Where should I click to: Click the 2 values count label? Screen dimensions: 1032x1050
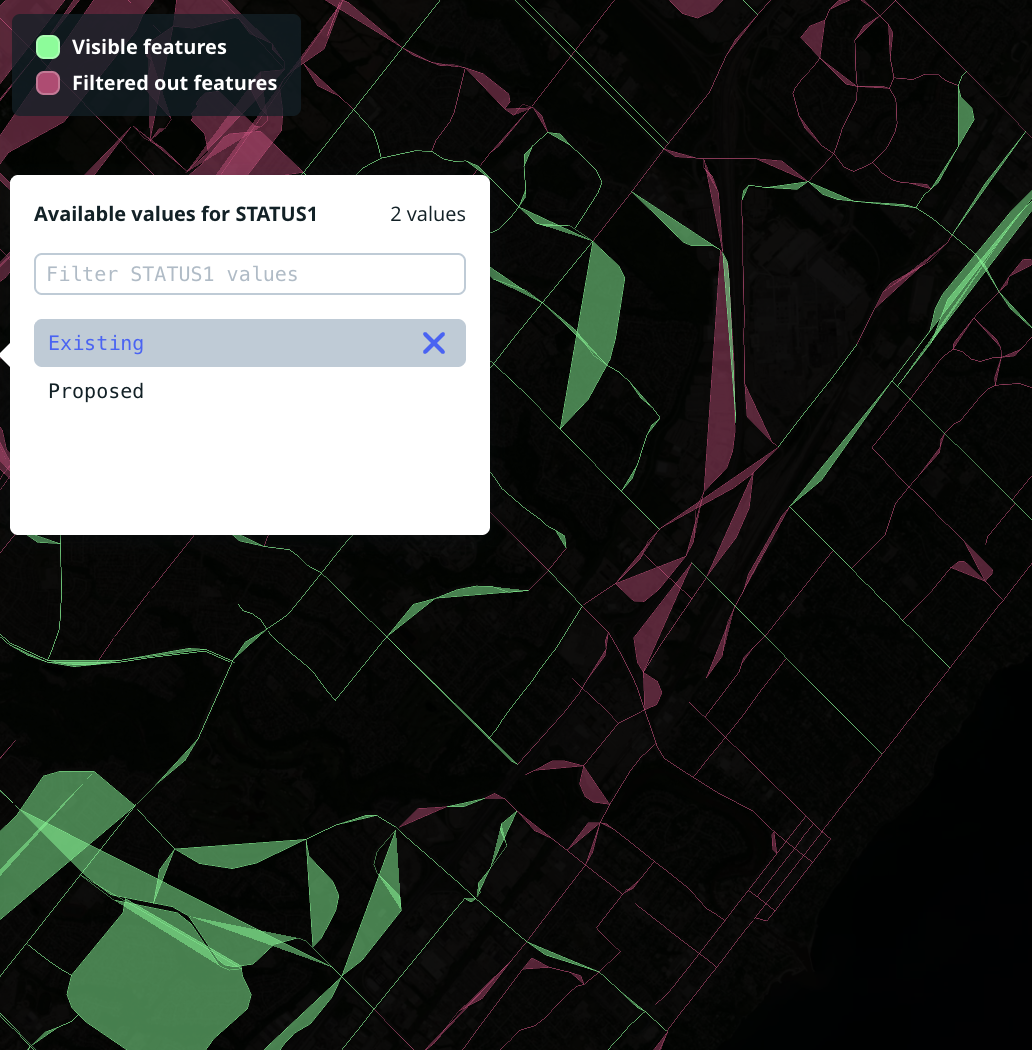point(427,214)
